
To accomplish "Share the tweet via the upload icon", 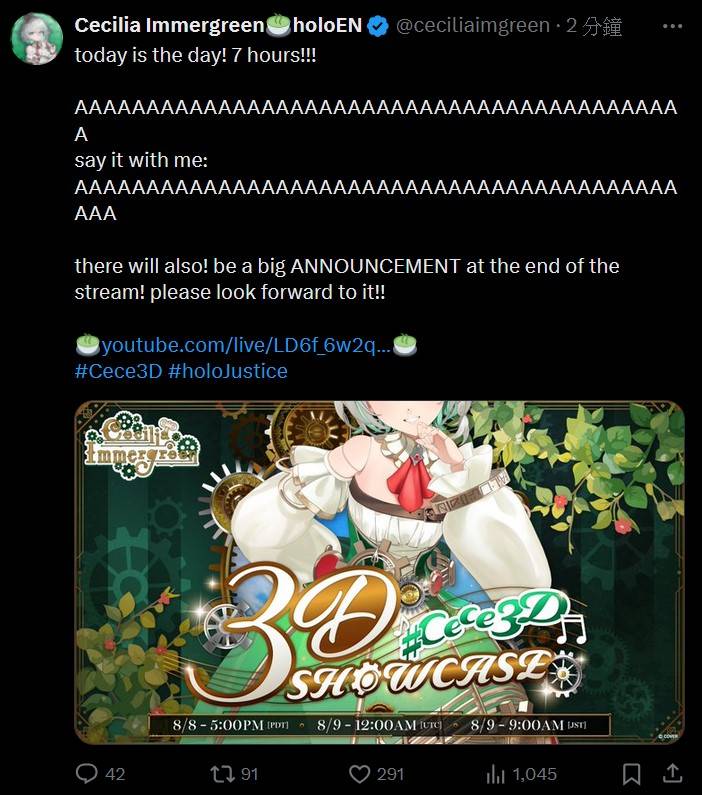I will pyautogui.click(x=672, y=773).
